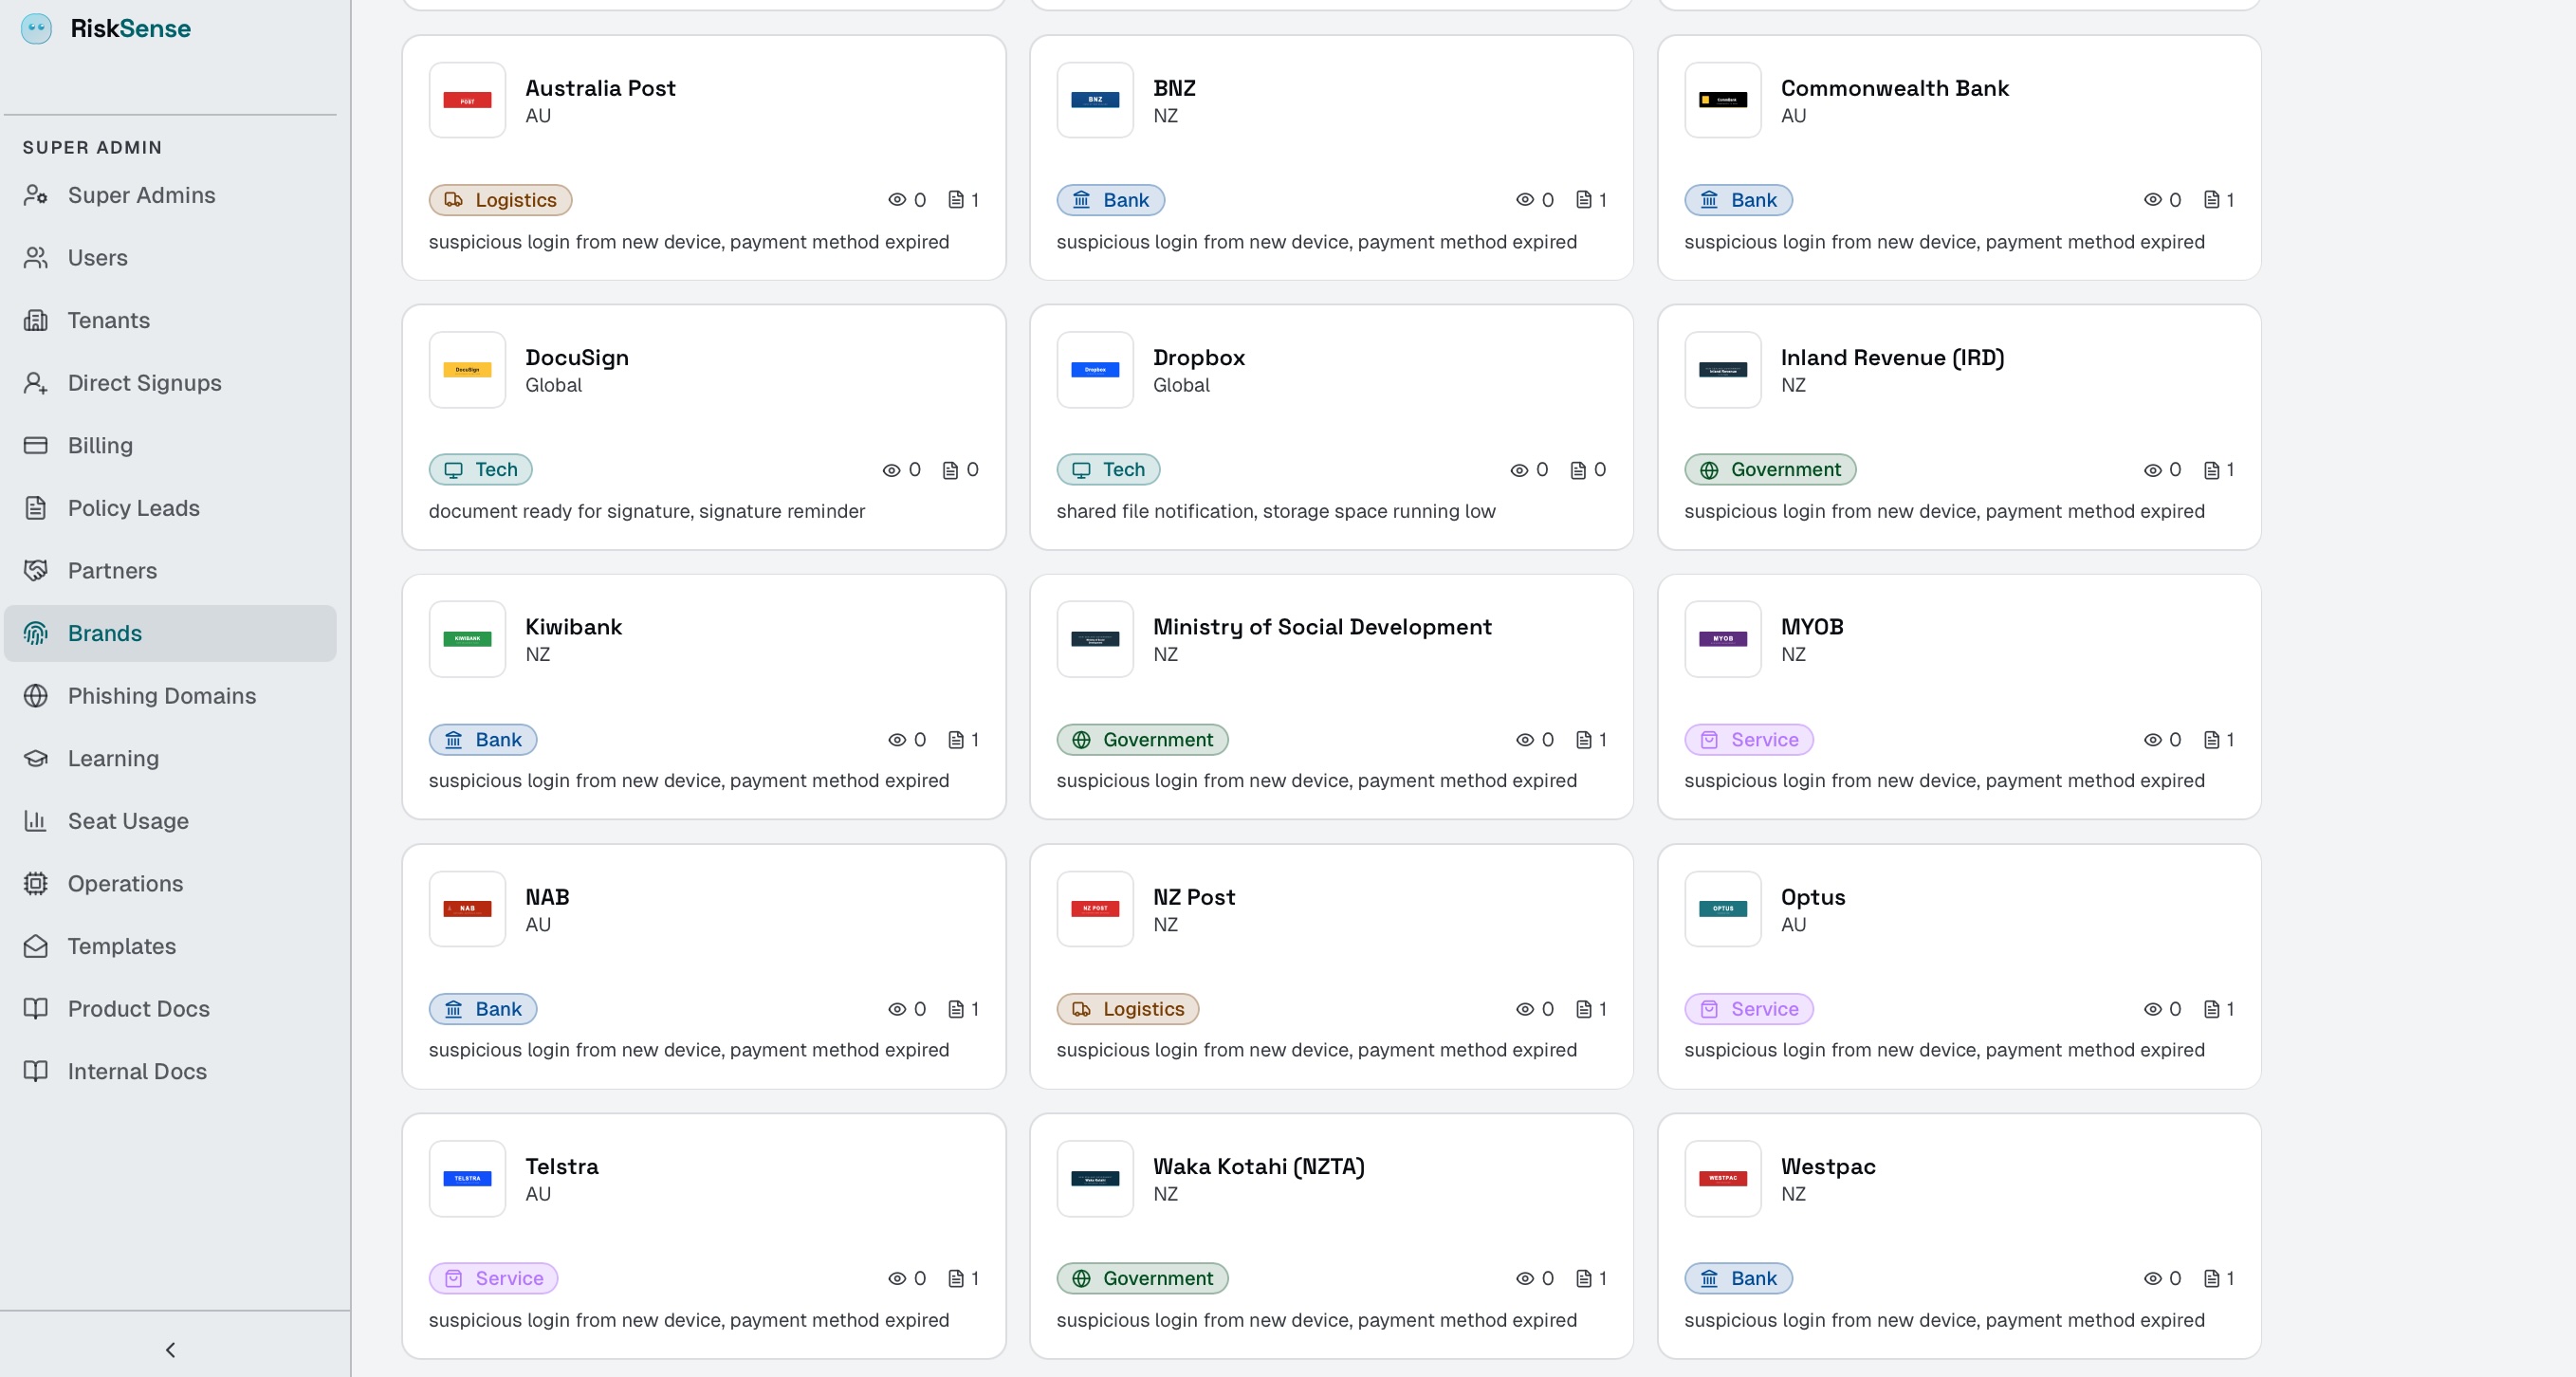The image size is (2576, 1377).
Task: Click the eye views icon on Kiwibank card
Action: (897, 740)
